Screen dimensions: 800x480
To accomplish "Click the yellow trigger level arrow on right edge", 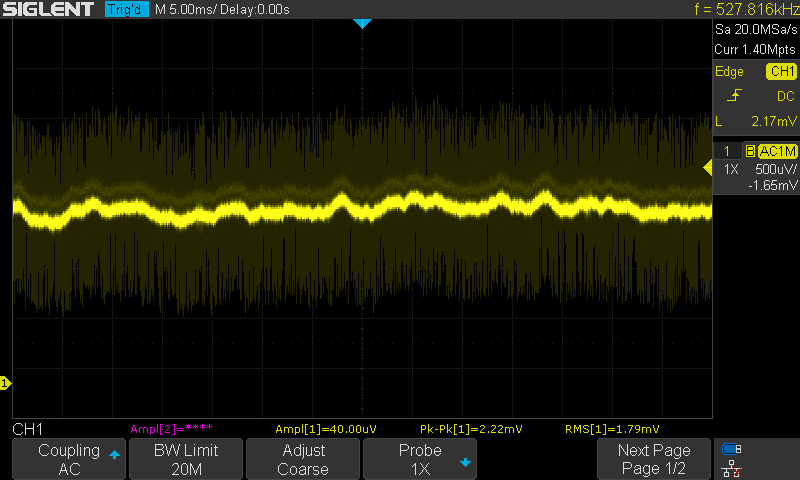I will point(707,170).
